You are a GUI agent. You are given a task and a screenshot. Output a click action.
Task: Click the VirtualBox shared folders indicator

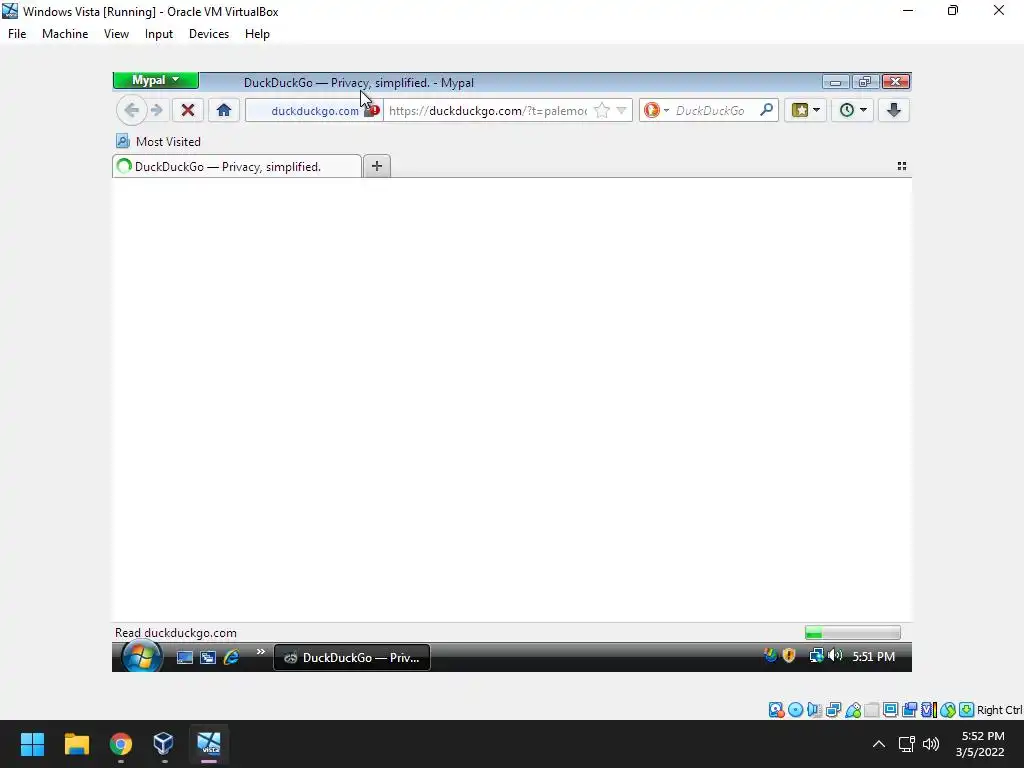[x=871, y=710]
